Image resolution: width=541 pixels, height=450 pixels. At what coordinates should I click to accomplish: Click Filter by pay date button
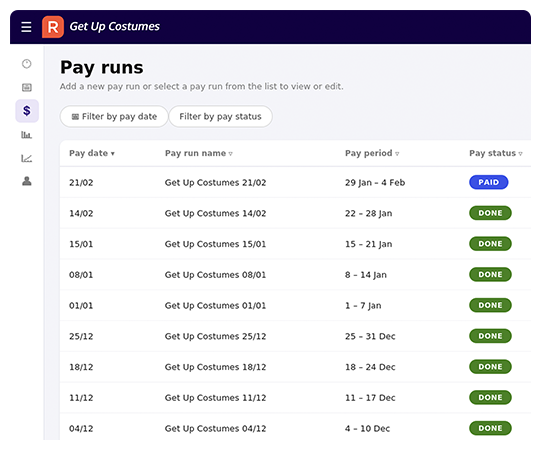pyautogui.click(x=114, y=117)
